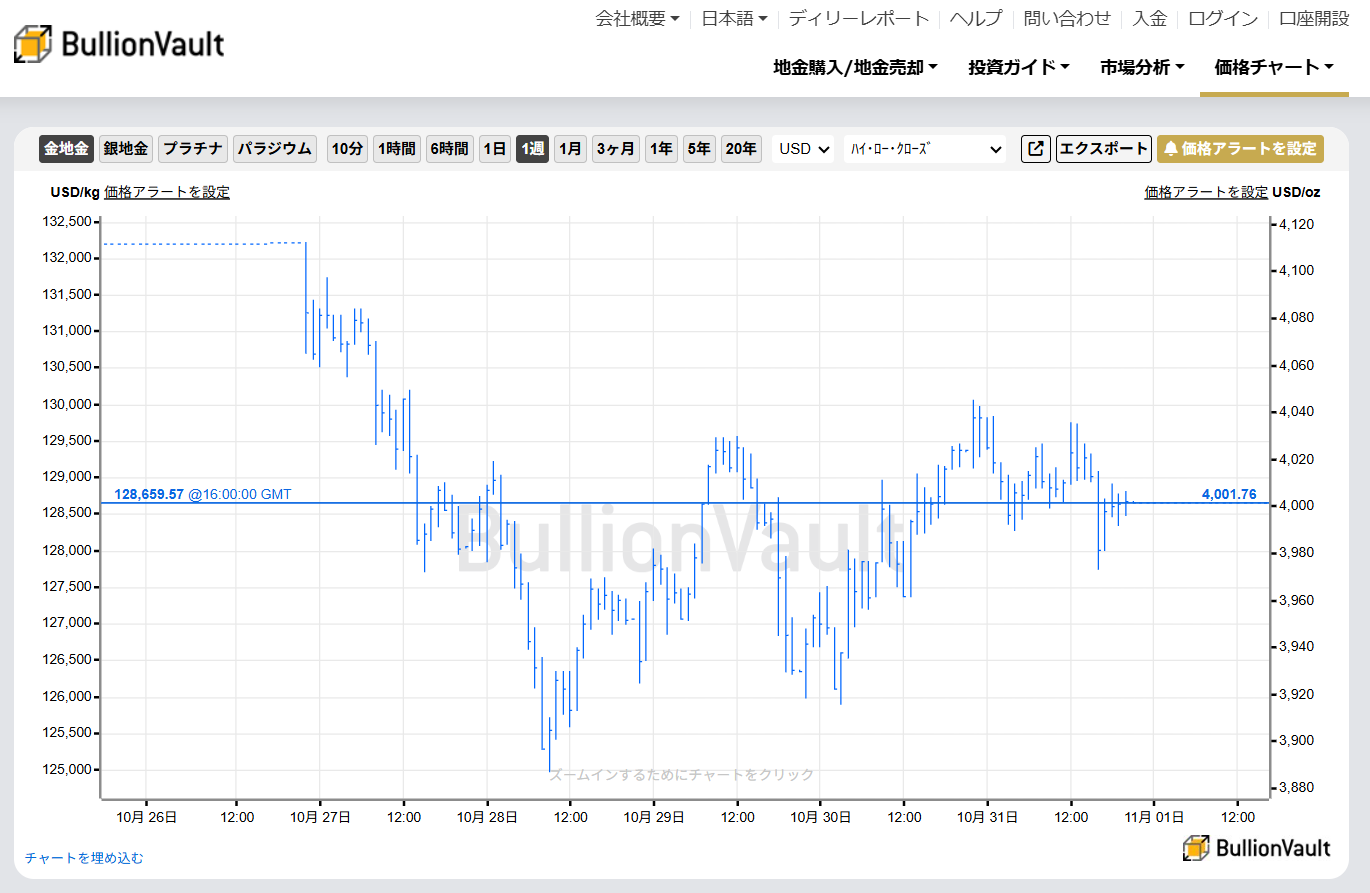The width and height of the screenshot is (1370, 893).
Task: Expand the 日本語 language selector
Action: click(x=733, y=18)
